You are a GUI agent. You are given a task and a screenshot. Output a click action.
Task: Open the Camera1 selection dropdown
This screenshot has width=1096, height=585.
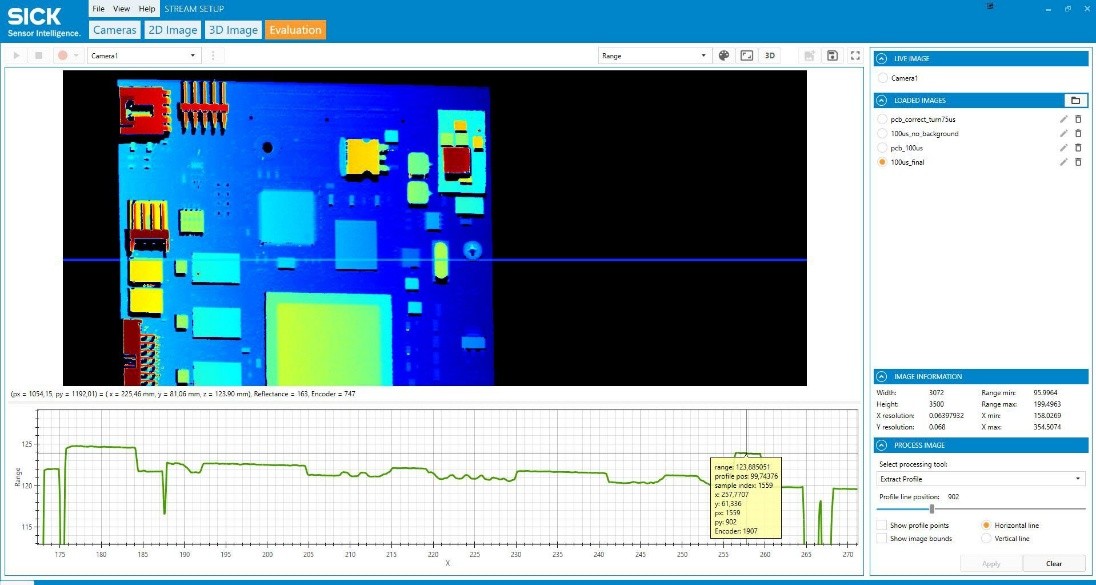pos(145,56)
